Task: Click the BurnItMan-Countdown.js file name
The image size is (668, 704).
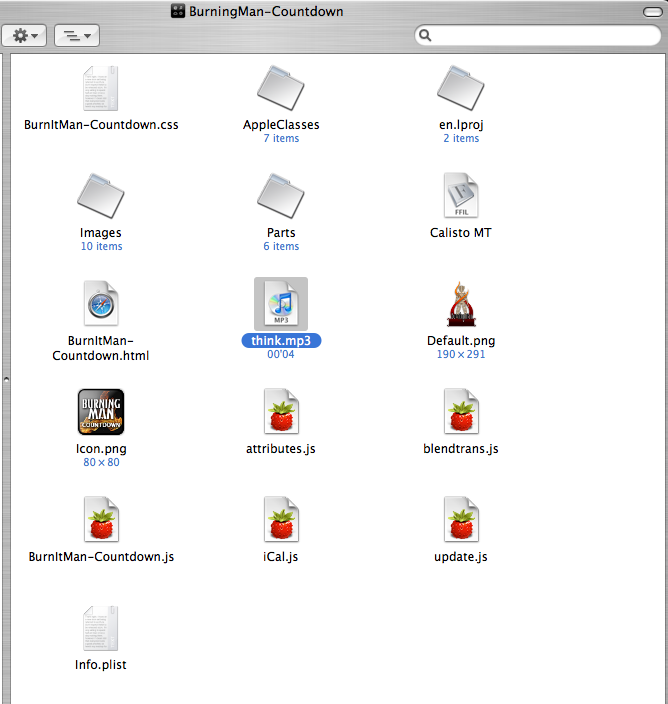Action: coord(101,557)
